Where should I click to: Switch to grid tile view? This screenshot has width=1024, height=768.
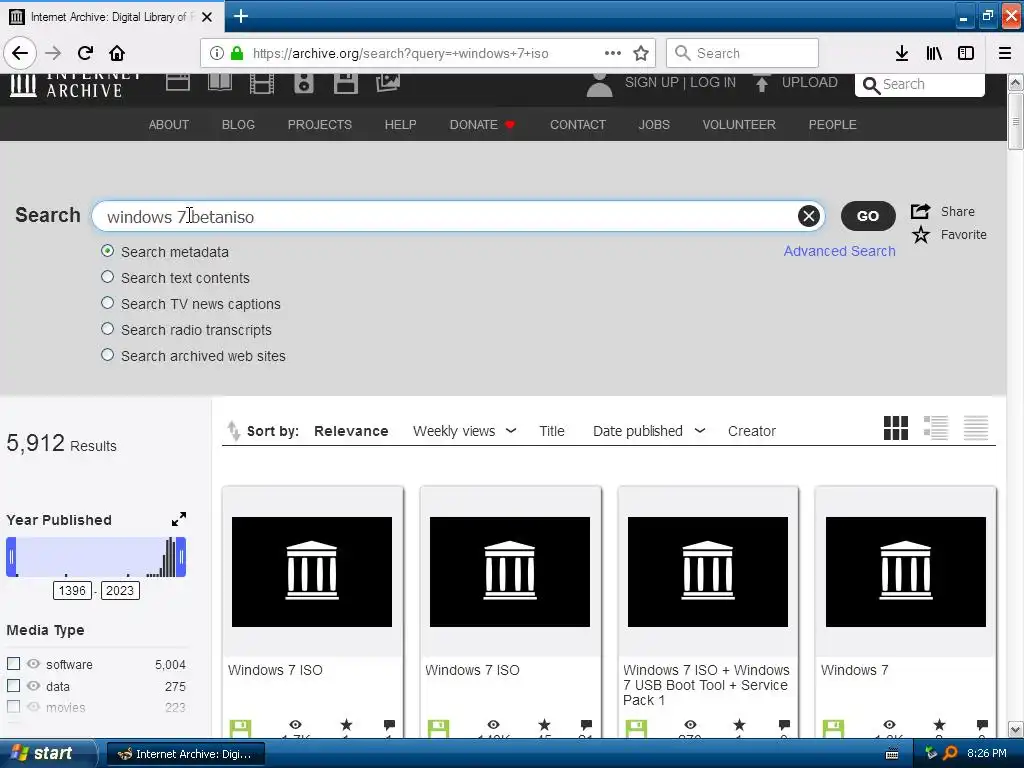tap(895, 428)
